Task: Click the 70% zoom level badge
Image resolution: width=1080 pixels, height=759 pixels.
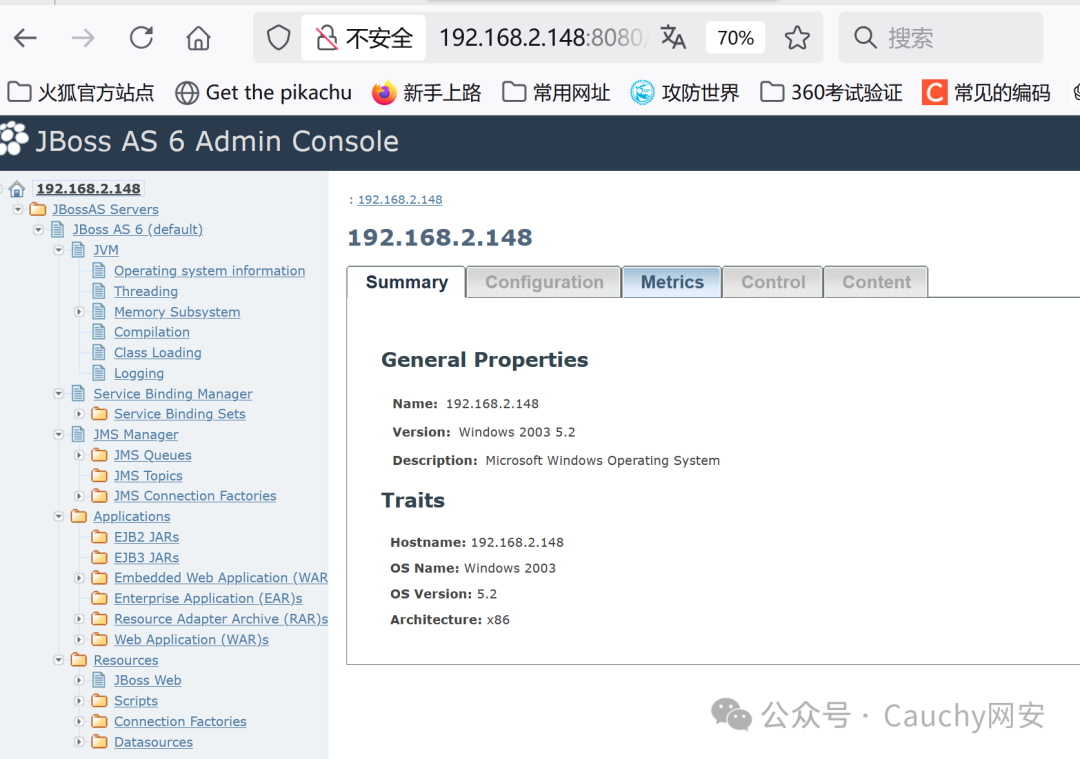Action: tap(735, 38)
